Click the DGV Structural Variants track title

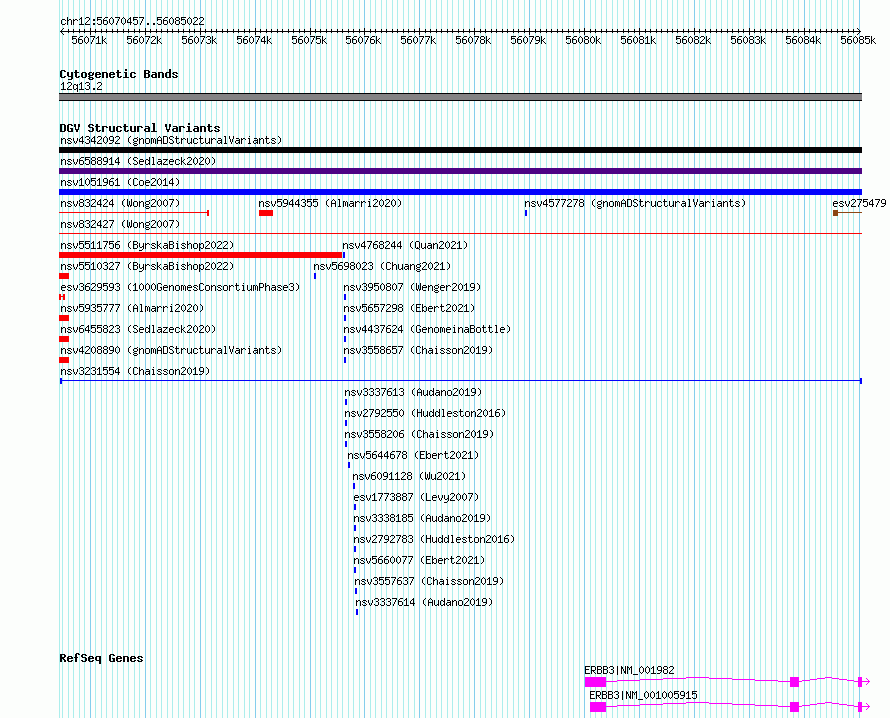pos(140,128)
